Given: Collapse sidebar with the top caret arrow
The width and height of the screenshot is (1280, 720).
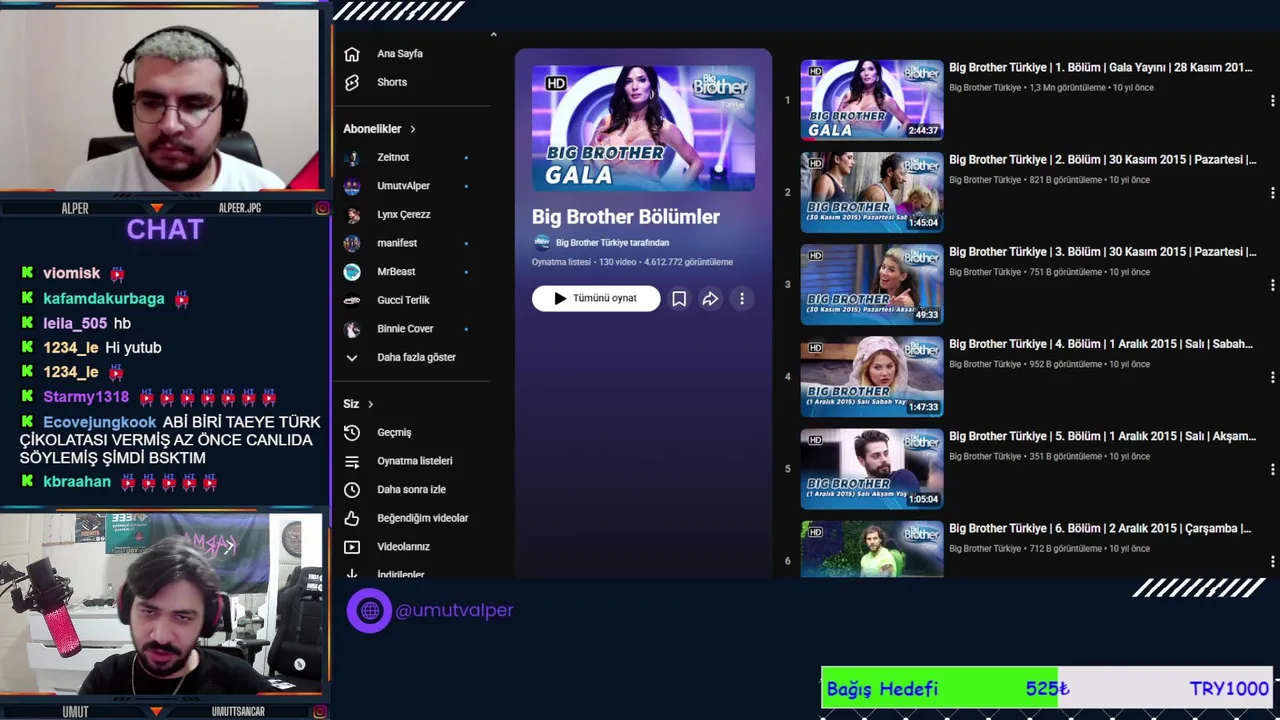Looking at the screenshot, I should pos(493,35).
